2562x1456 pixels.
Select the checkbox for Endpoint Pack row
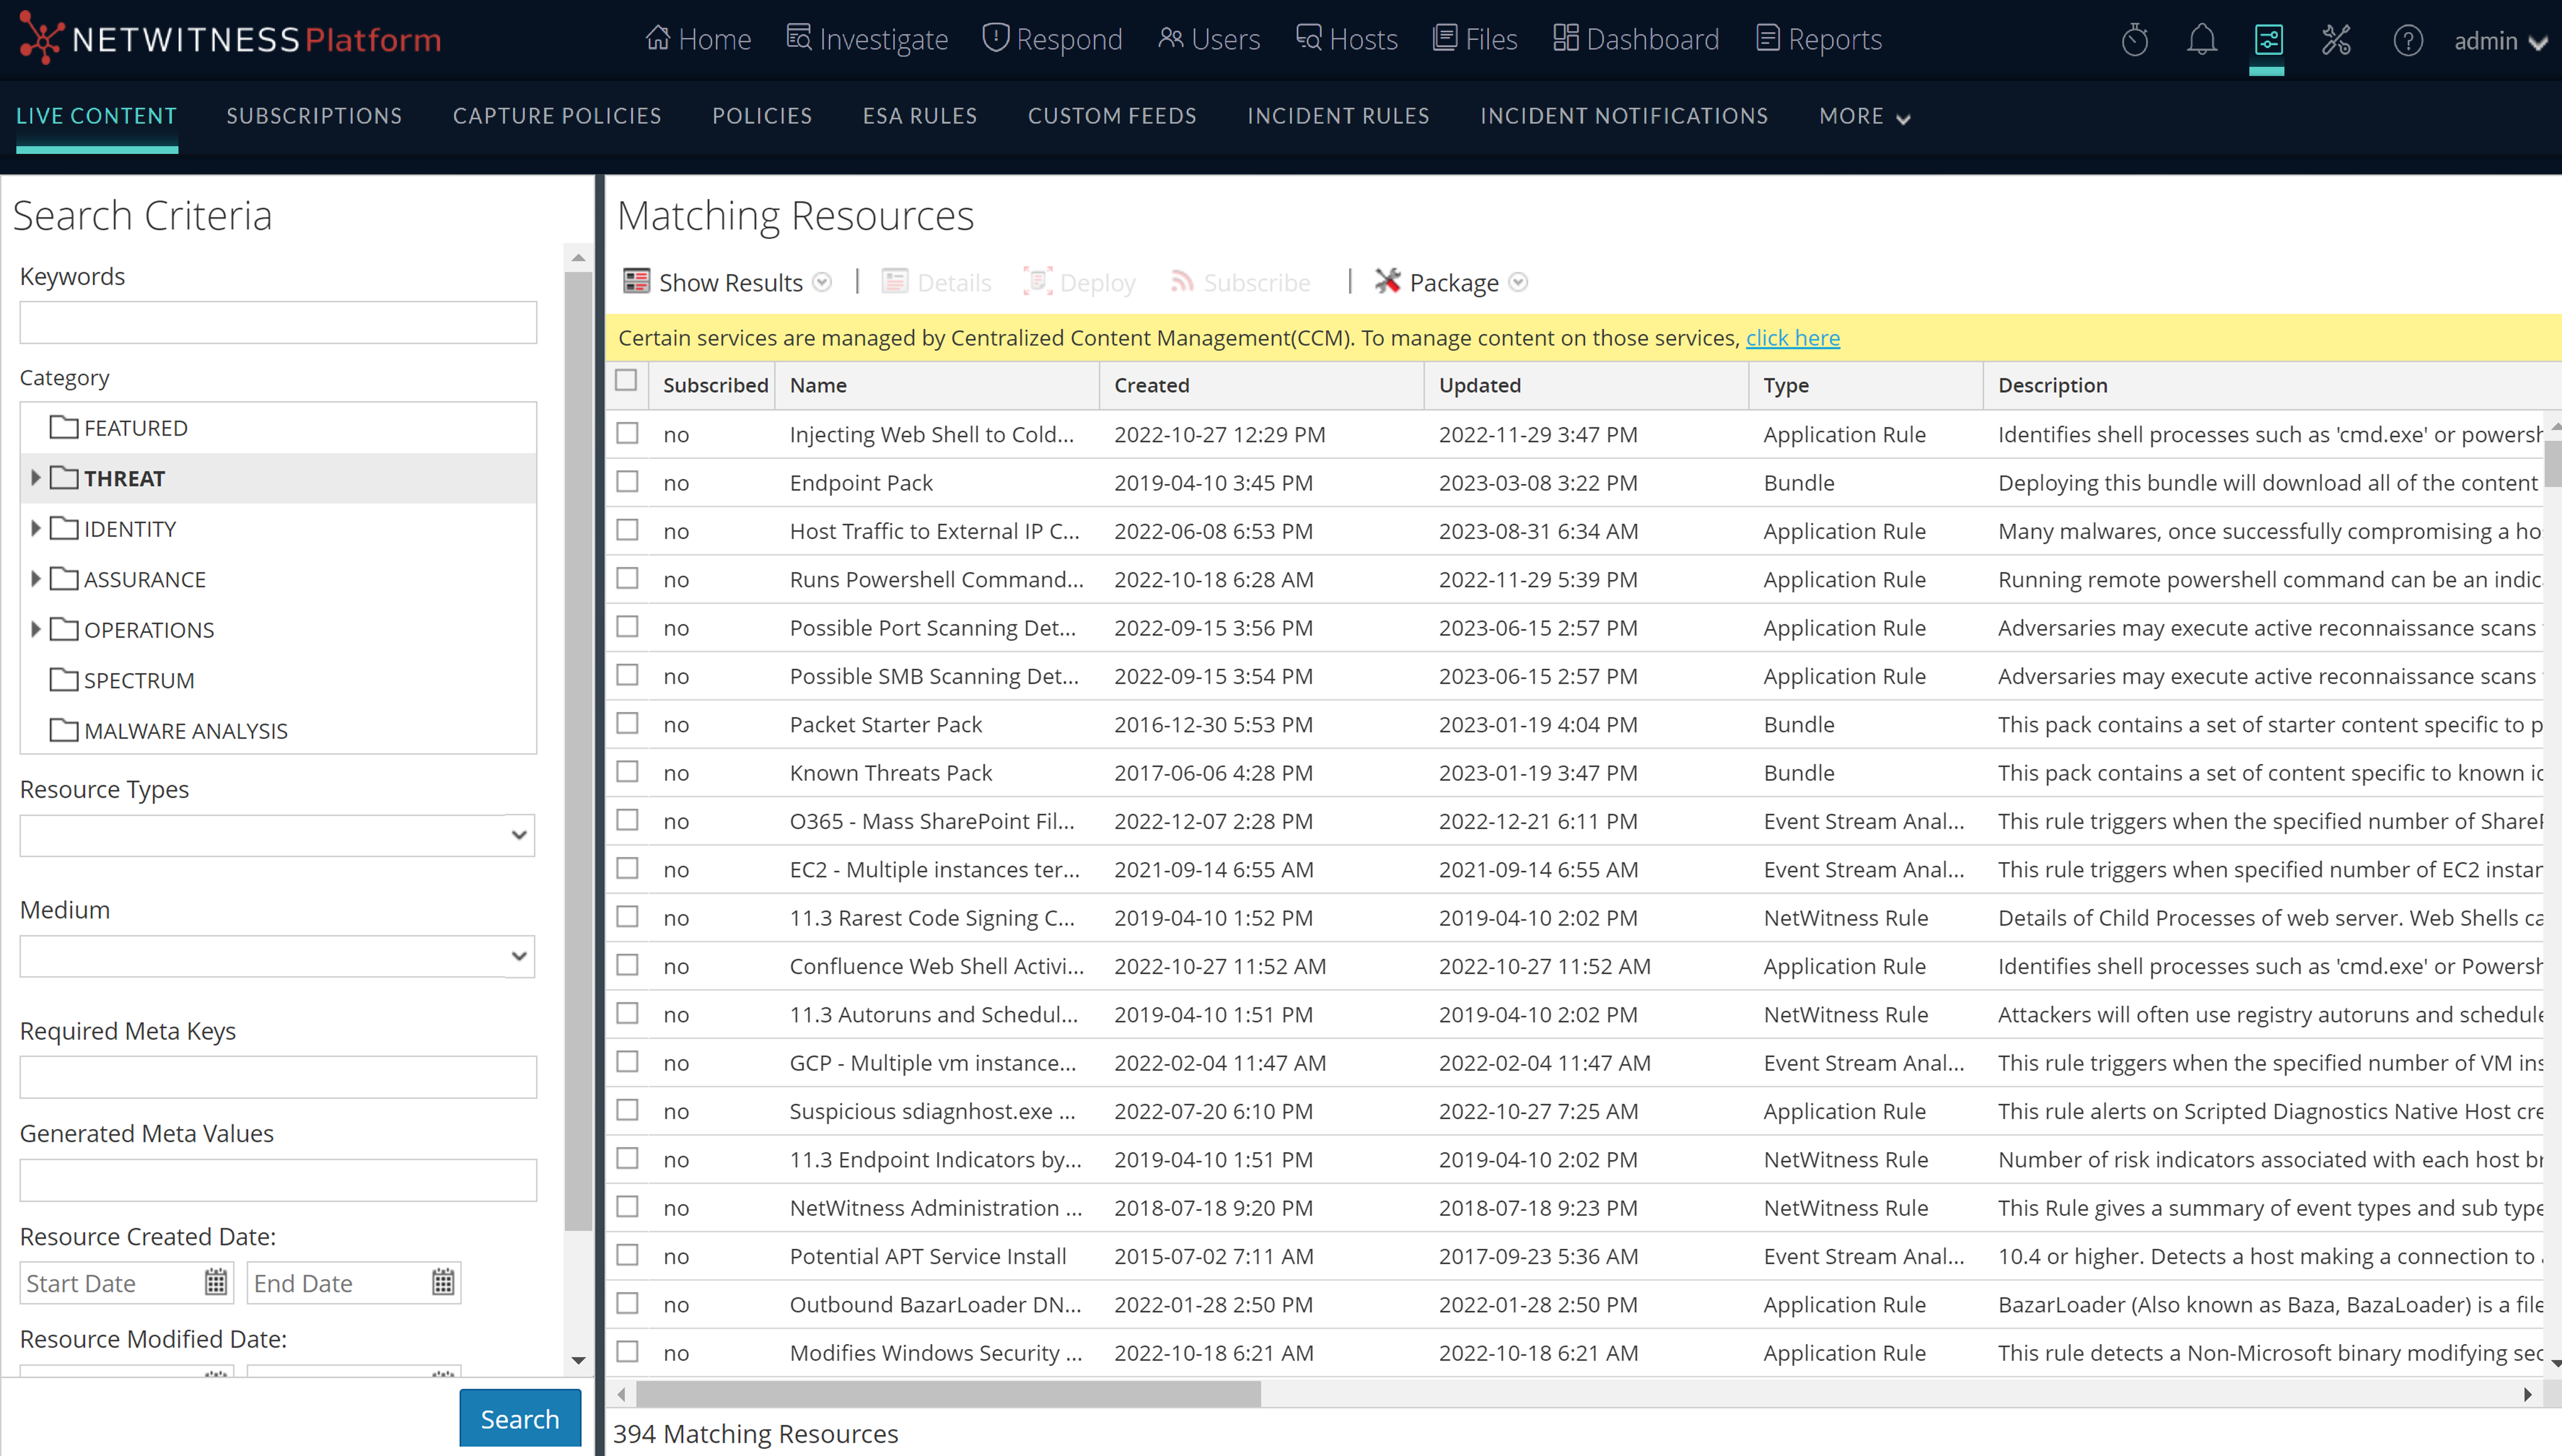pyautogui.click(x=627, y=482)
